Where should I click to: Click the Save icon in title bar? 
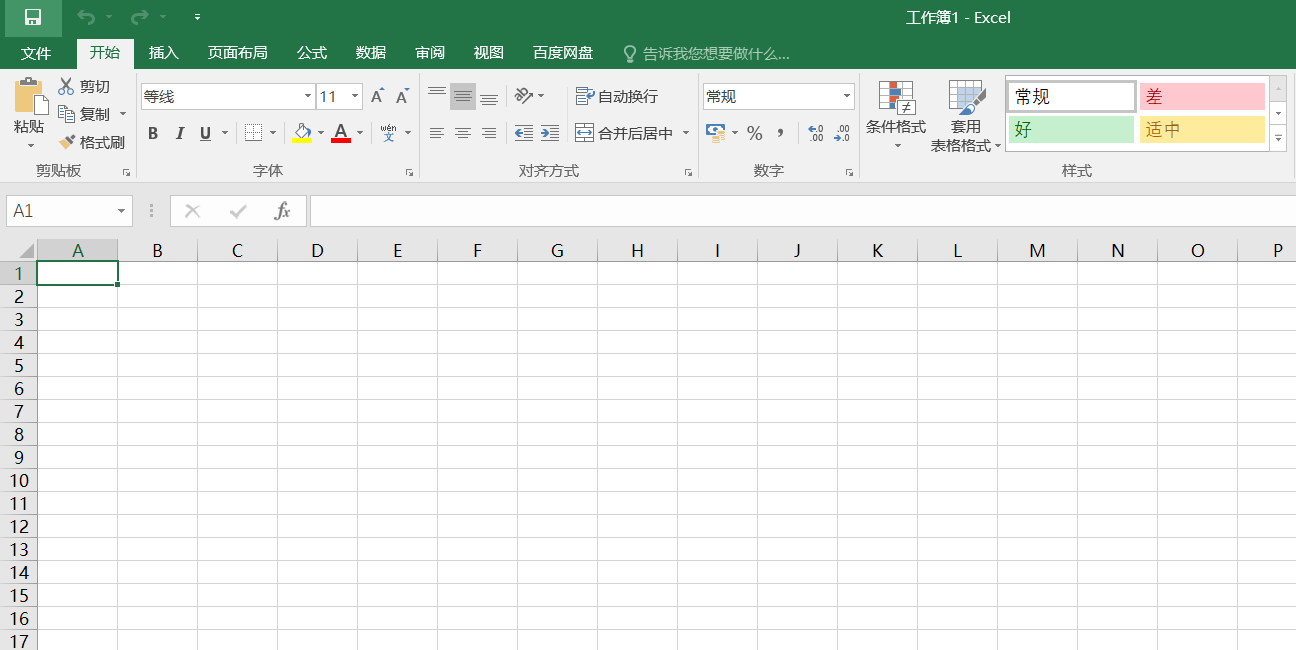coord(32,17)
